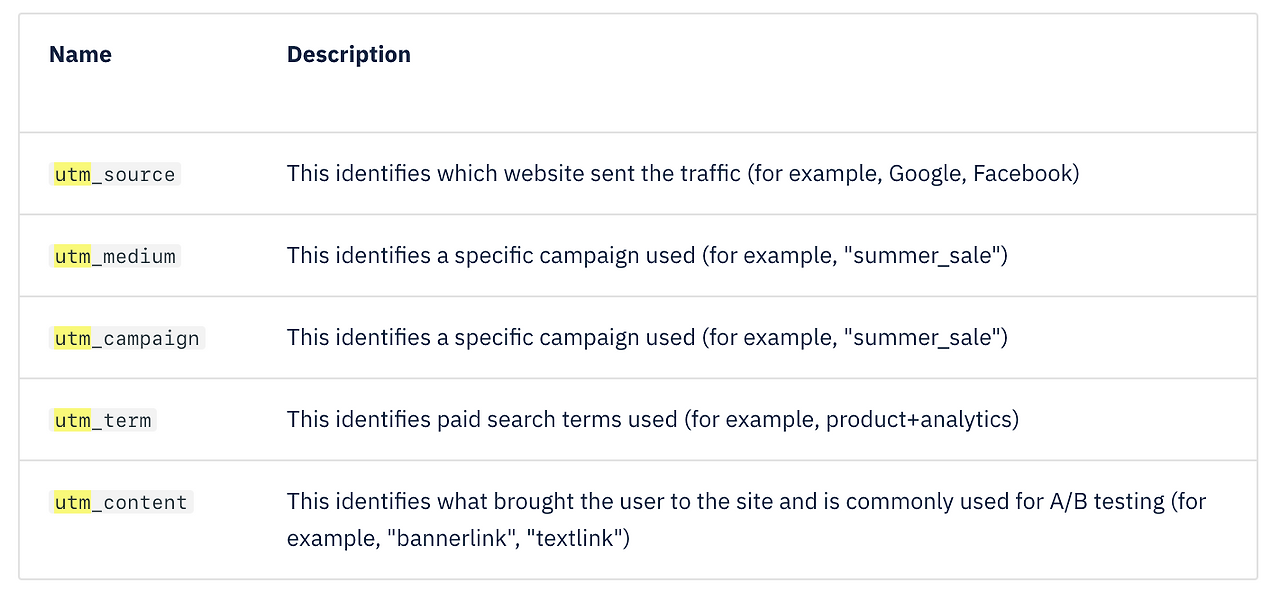Select the utm_term parameter name

tap(103, 420)
